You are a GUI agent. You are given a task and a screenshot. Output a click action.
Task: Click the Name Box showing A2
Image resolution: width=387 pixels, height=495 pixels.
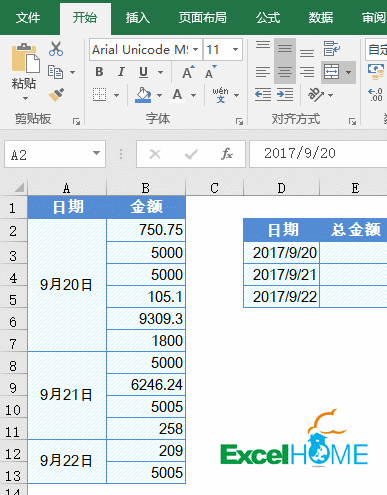55,154
